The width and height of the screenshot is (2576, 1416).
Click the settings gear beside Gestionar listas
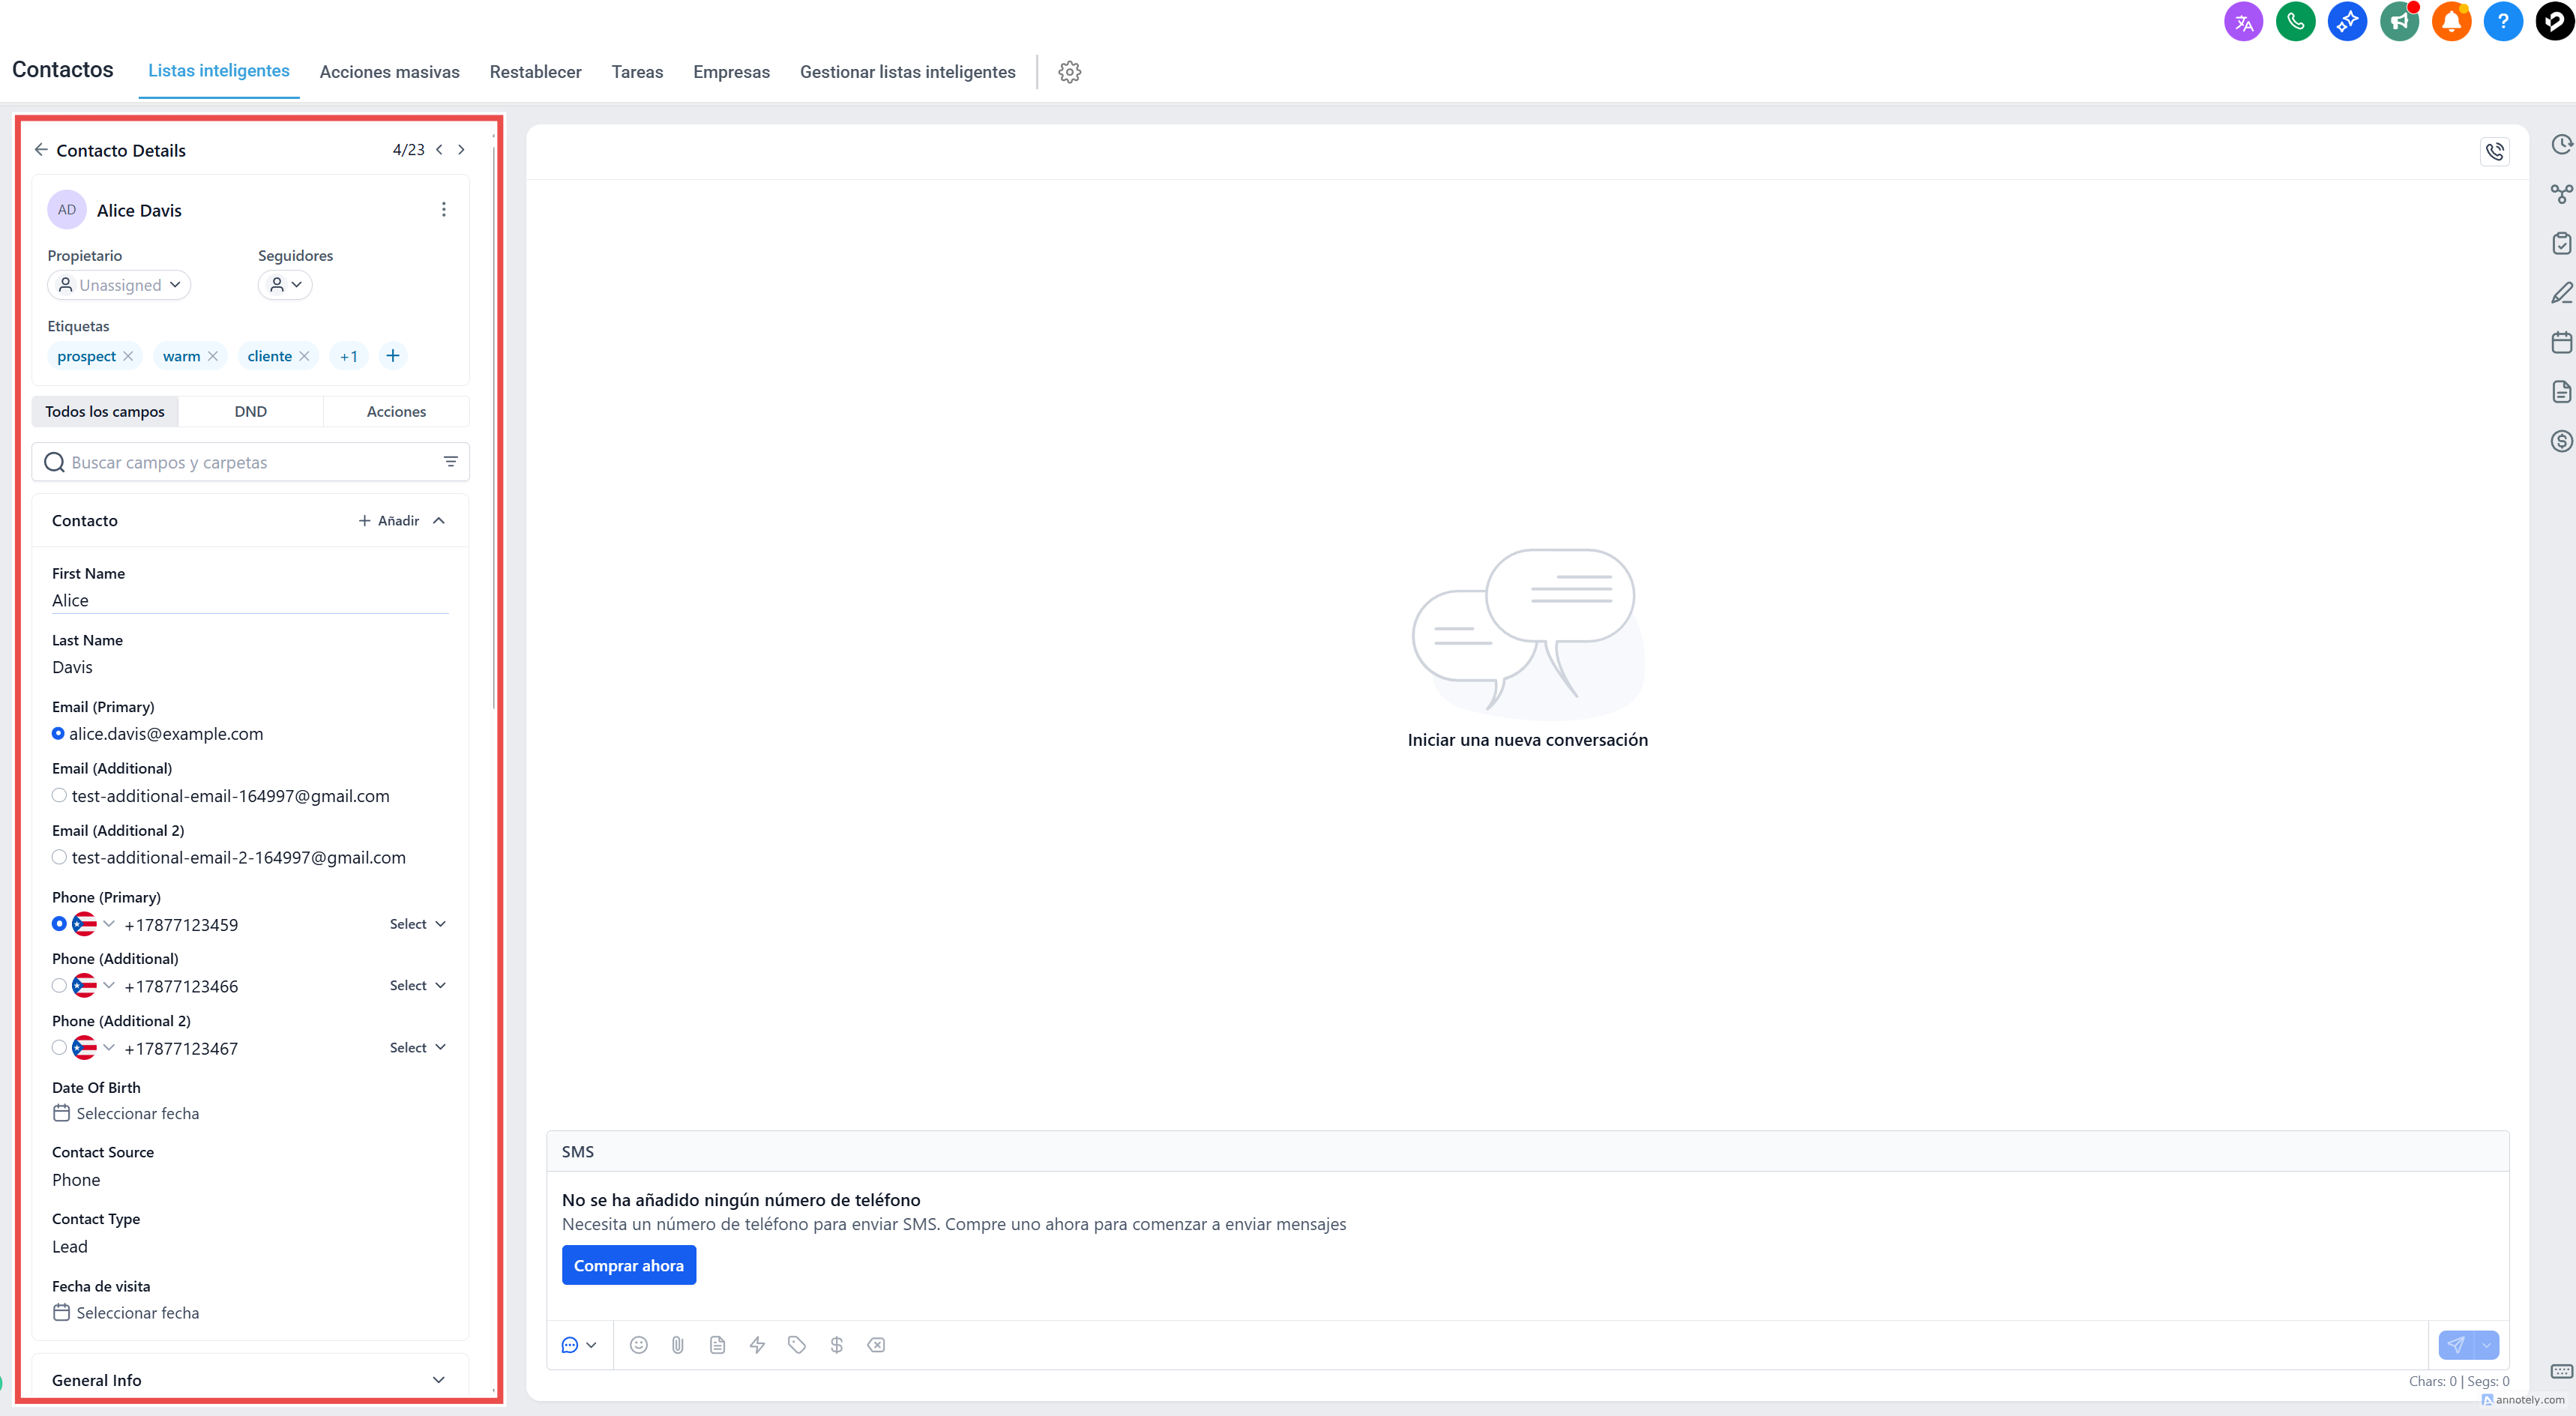pyautogui.click(x=1069, y=72)
